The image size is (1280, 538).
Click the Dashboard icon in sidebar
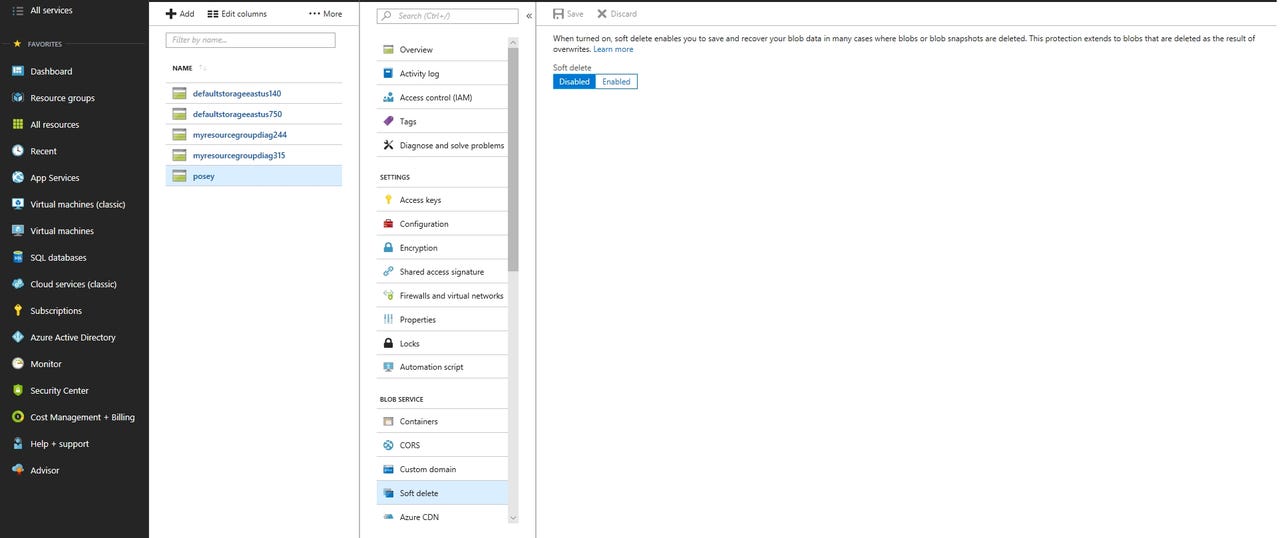(x=18, y=71)
